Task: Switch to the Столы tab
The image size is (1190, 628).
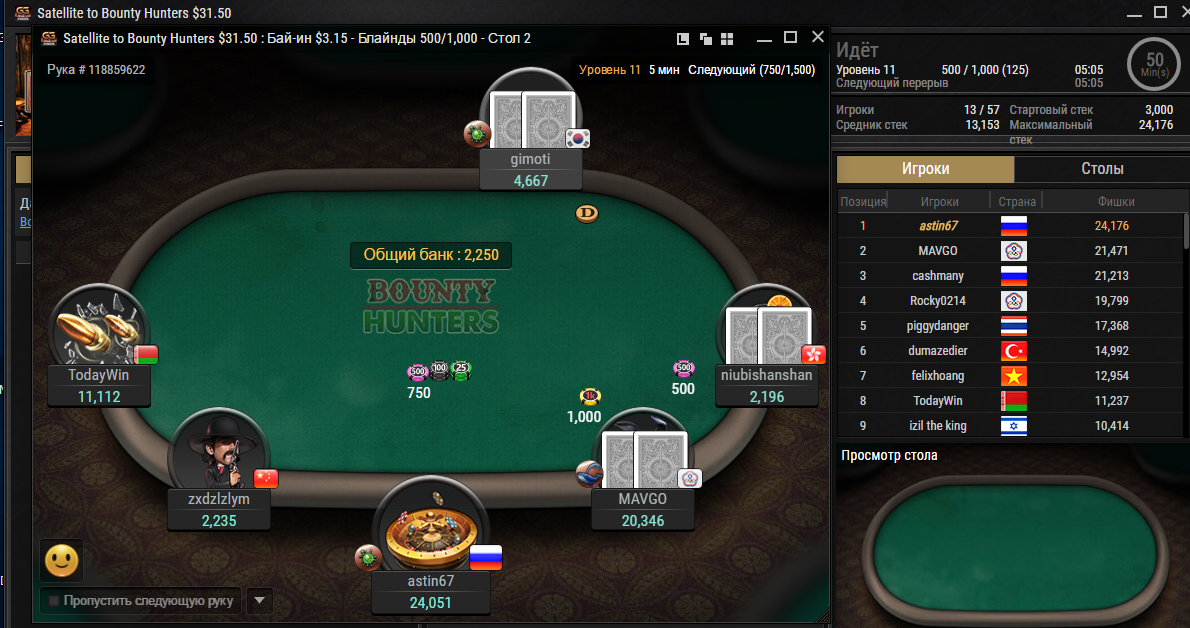Action: click(1102, 169)
